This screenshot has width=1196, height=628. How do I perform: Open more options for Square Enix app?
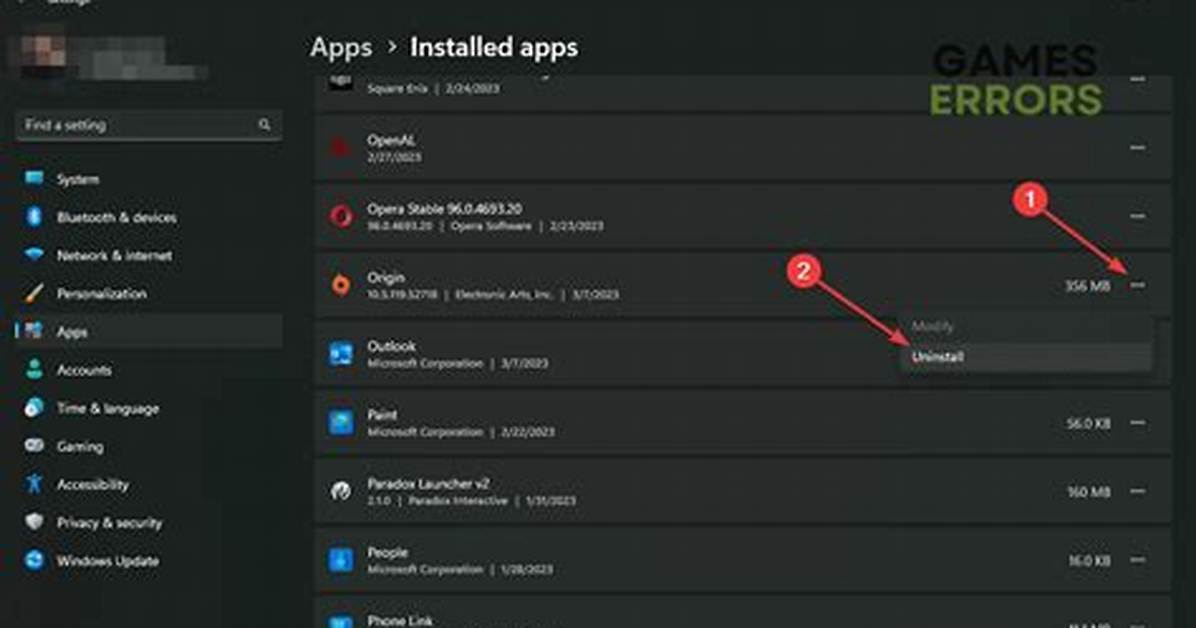1137,79
